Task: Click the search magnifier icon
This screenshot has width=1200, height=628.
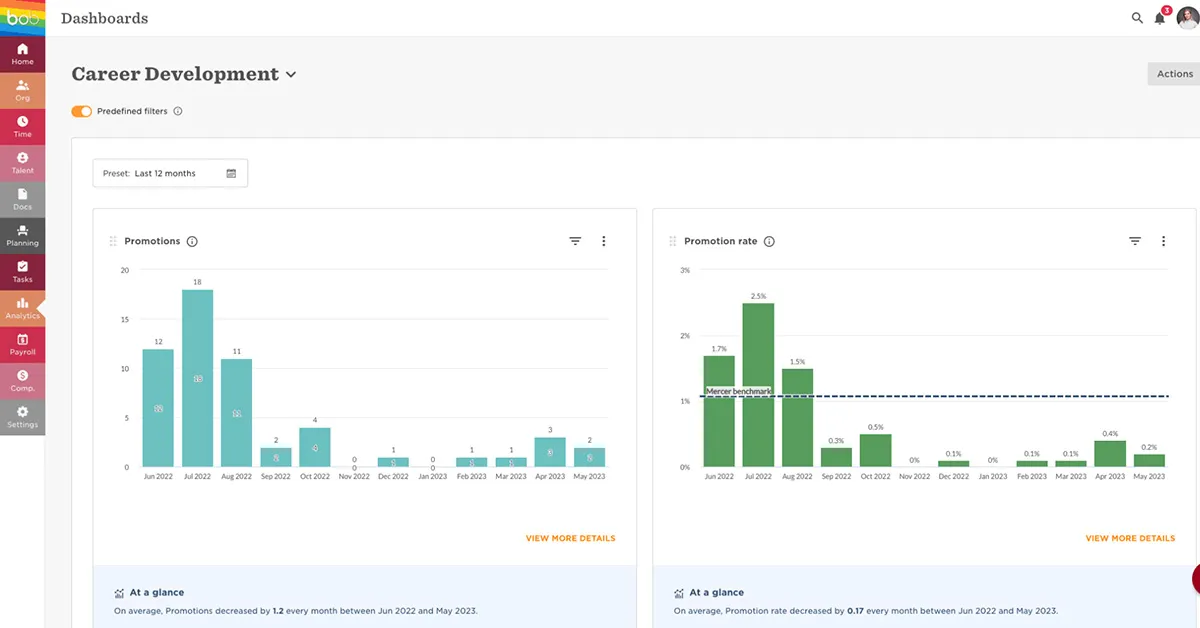Action: [x=1137, y=18]
